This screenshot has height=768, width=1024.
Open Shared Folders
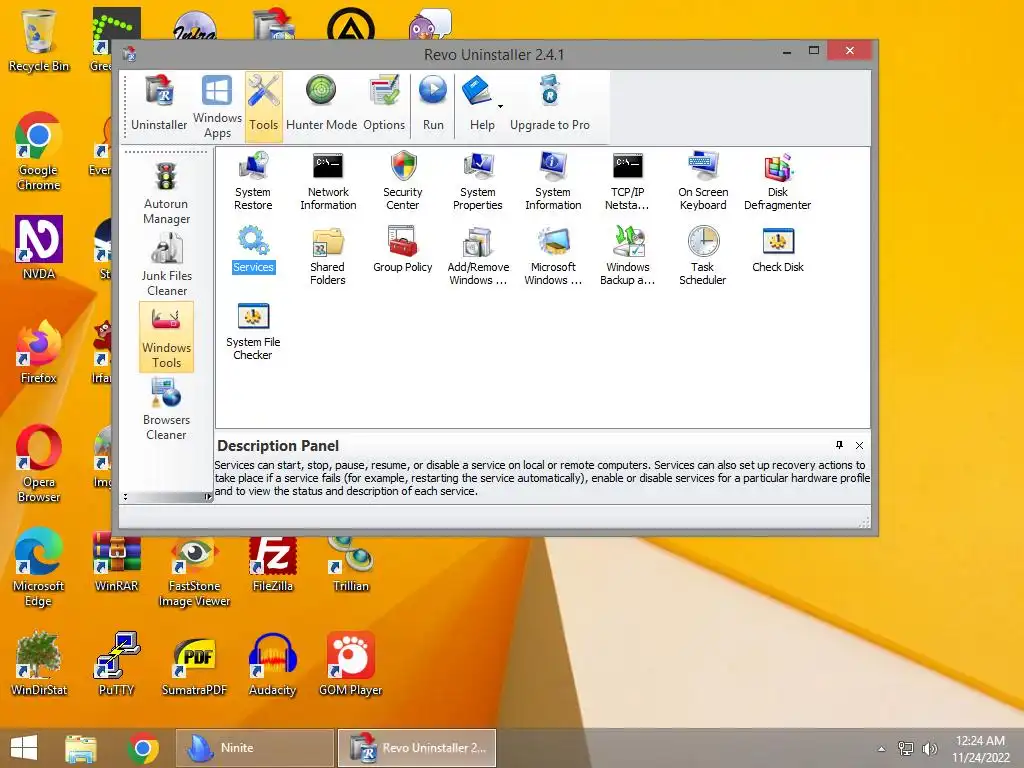tap(328, 256)
